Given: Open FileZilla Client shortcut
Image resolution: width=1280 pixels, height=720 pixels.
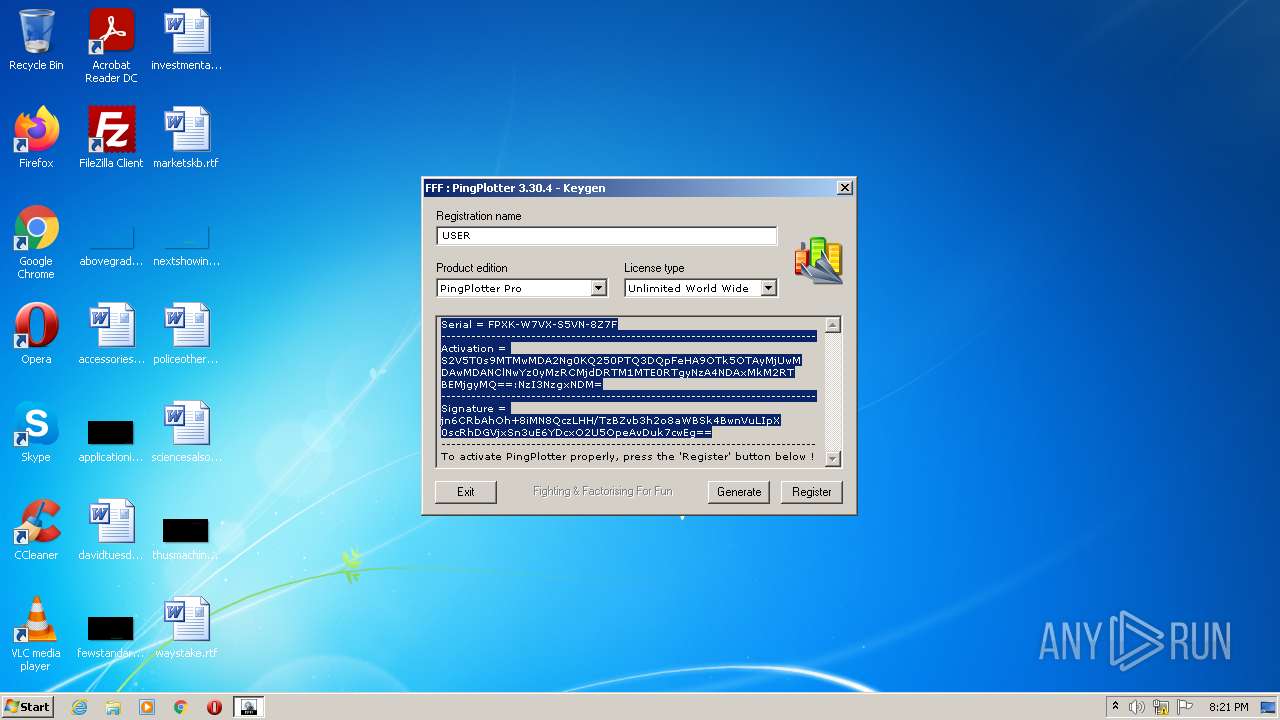Looking at the screenshot, I should point(111,138).
